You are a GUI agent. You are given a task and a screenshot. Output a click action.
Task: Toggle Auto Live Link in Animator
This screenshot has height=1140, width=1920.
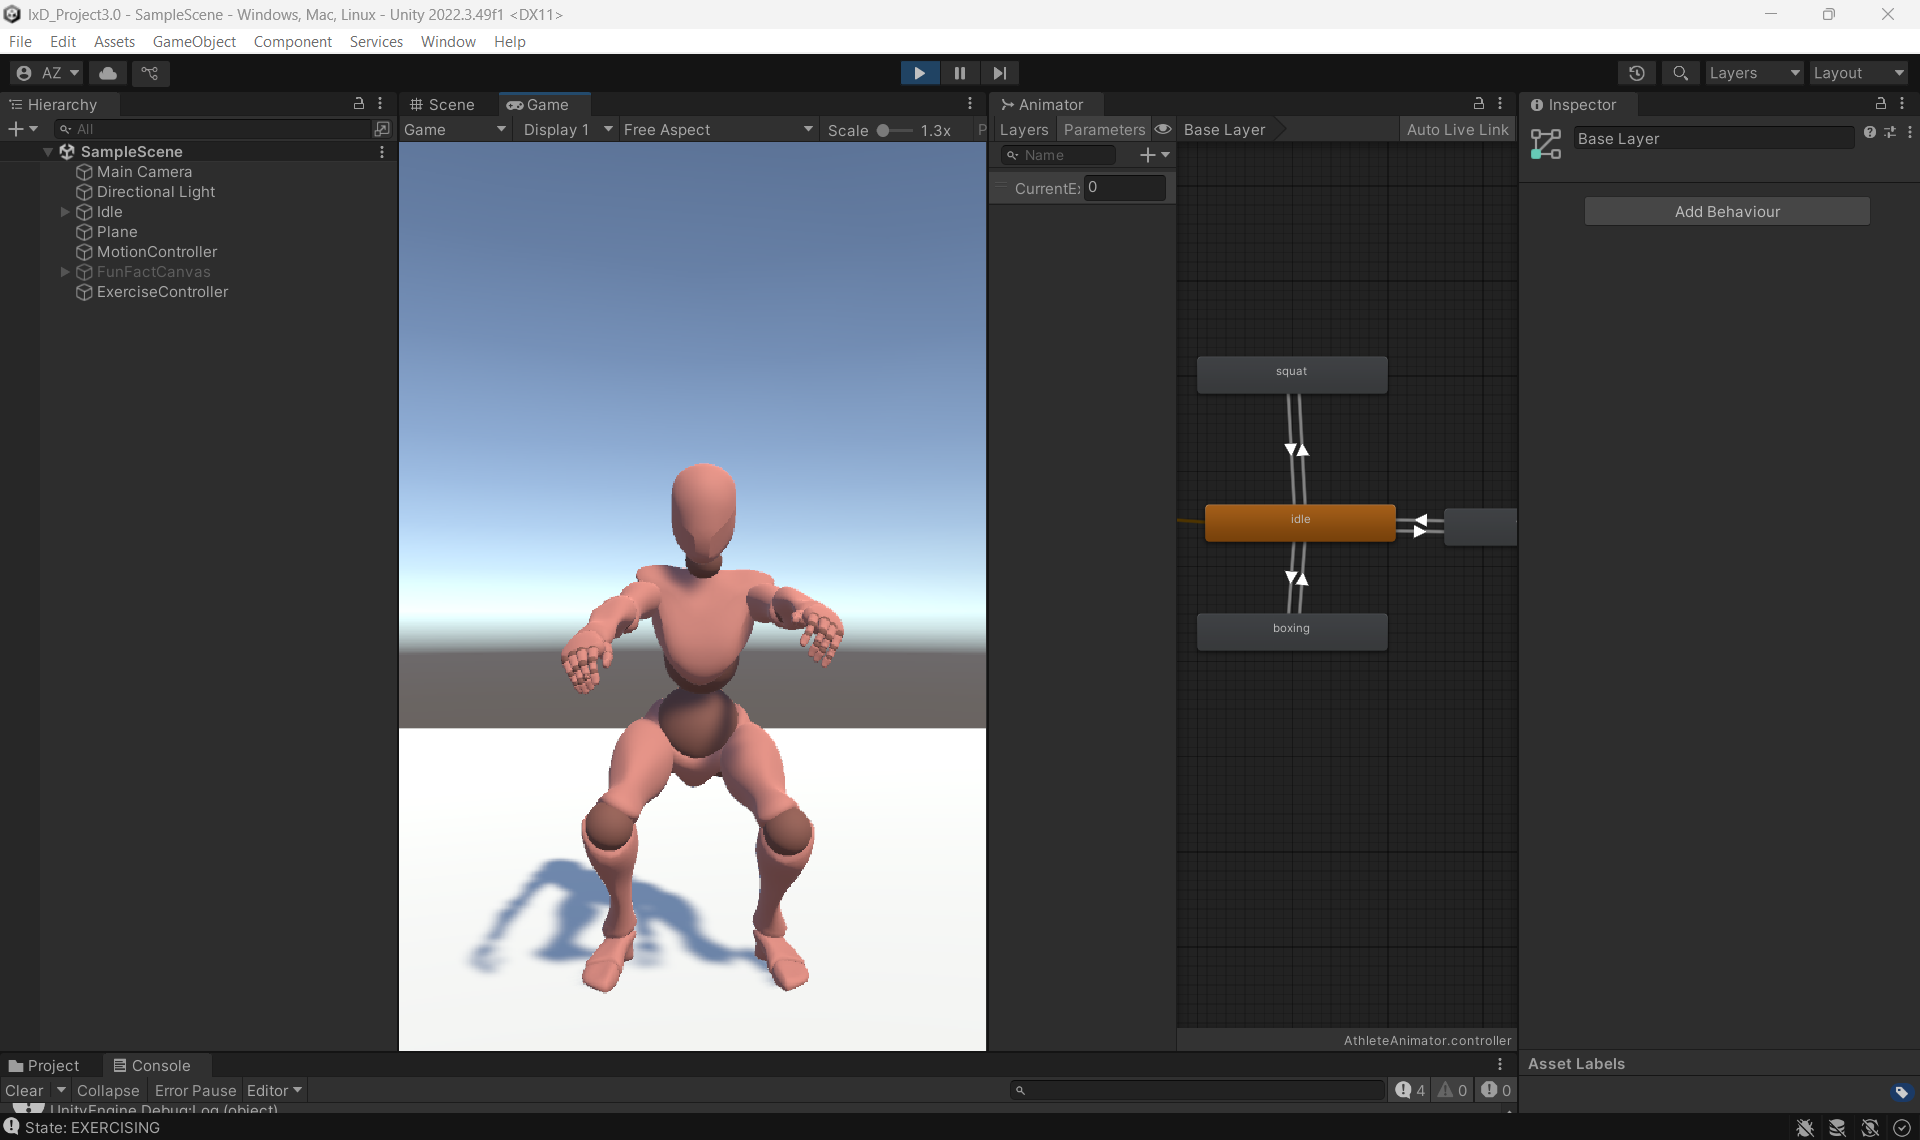point(1457,129)
